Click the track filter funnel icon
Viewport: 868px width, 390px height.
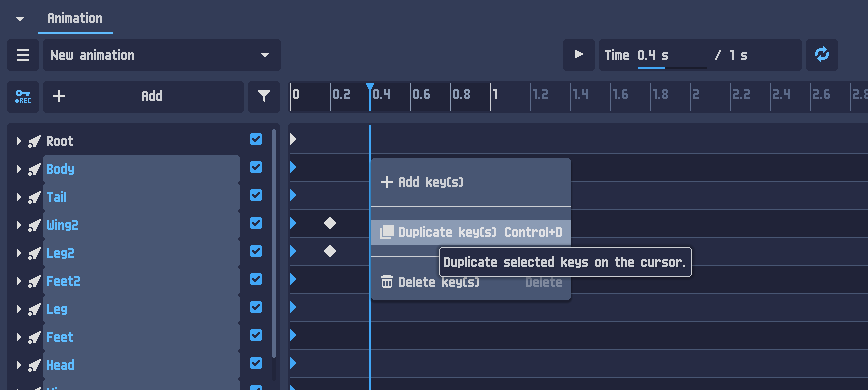pos(264,97)
